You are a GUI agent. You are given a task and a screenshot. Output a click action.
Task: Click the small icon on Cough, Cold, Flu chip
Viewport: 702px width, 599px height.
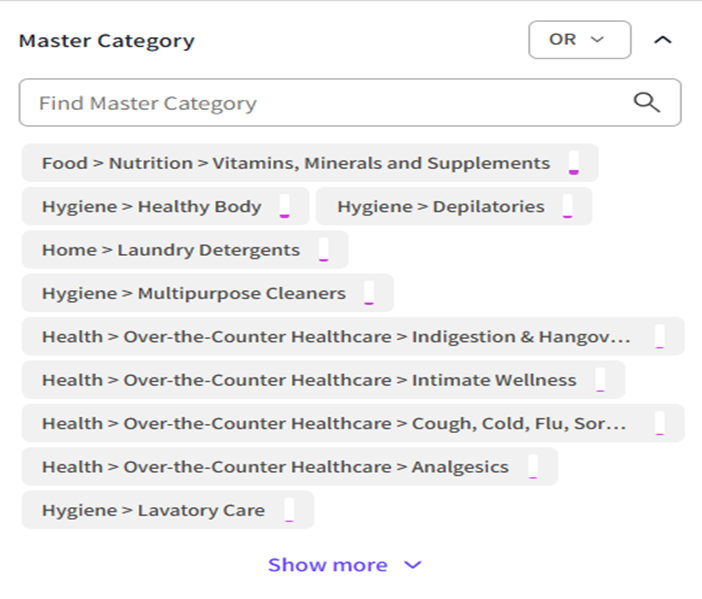pyautogui.click(x=660, y=424)
